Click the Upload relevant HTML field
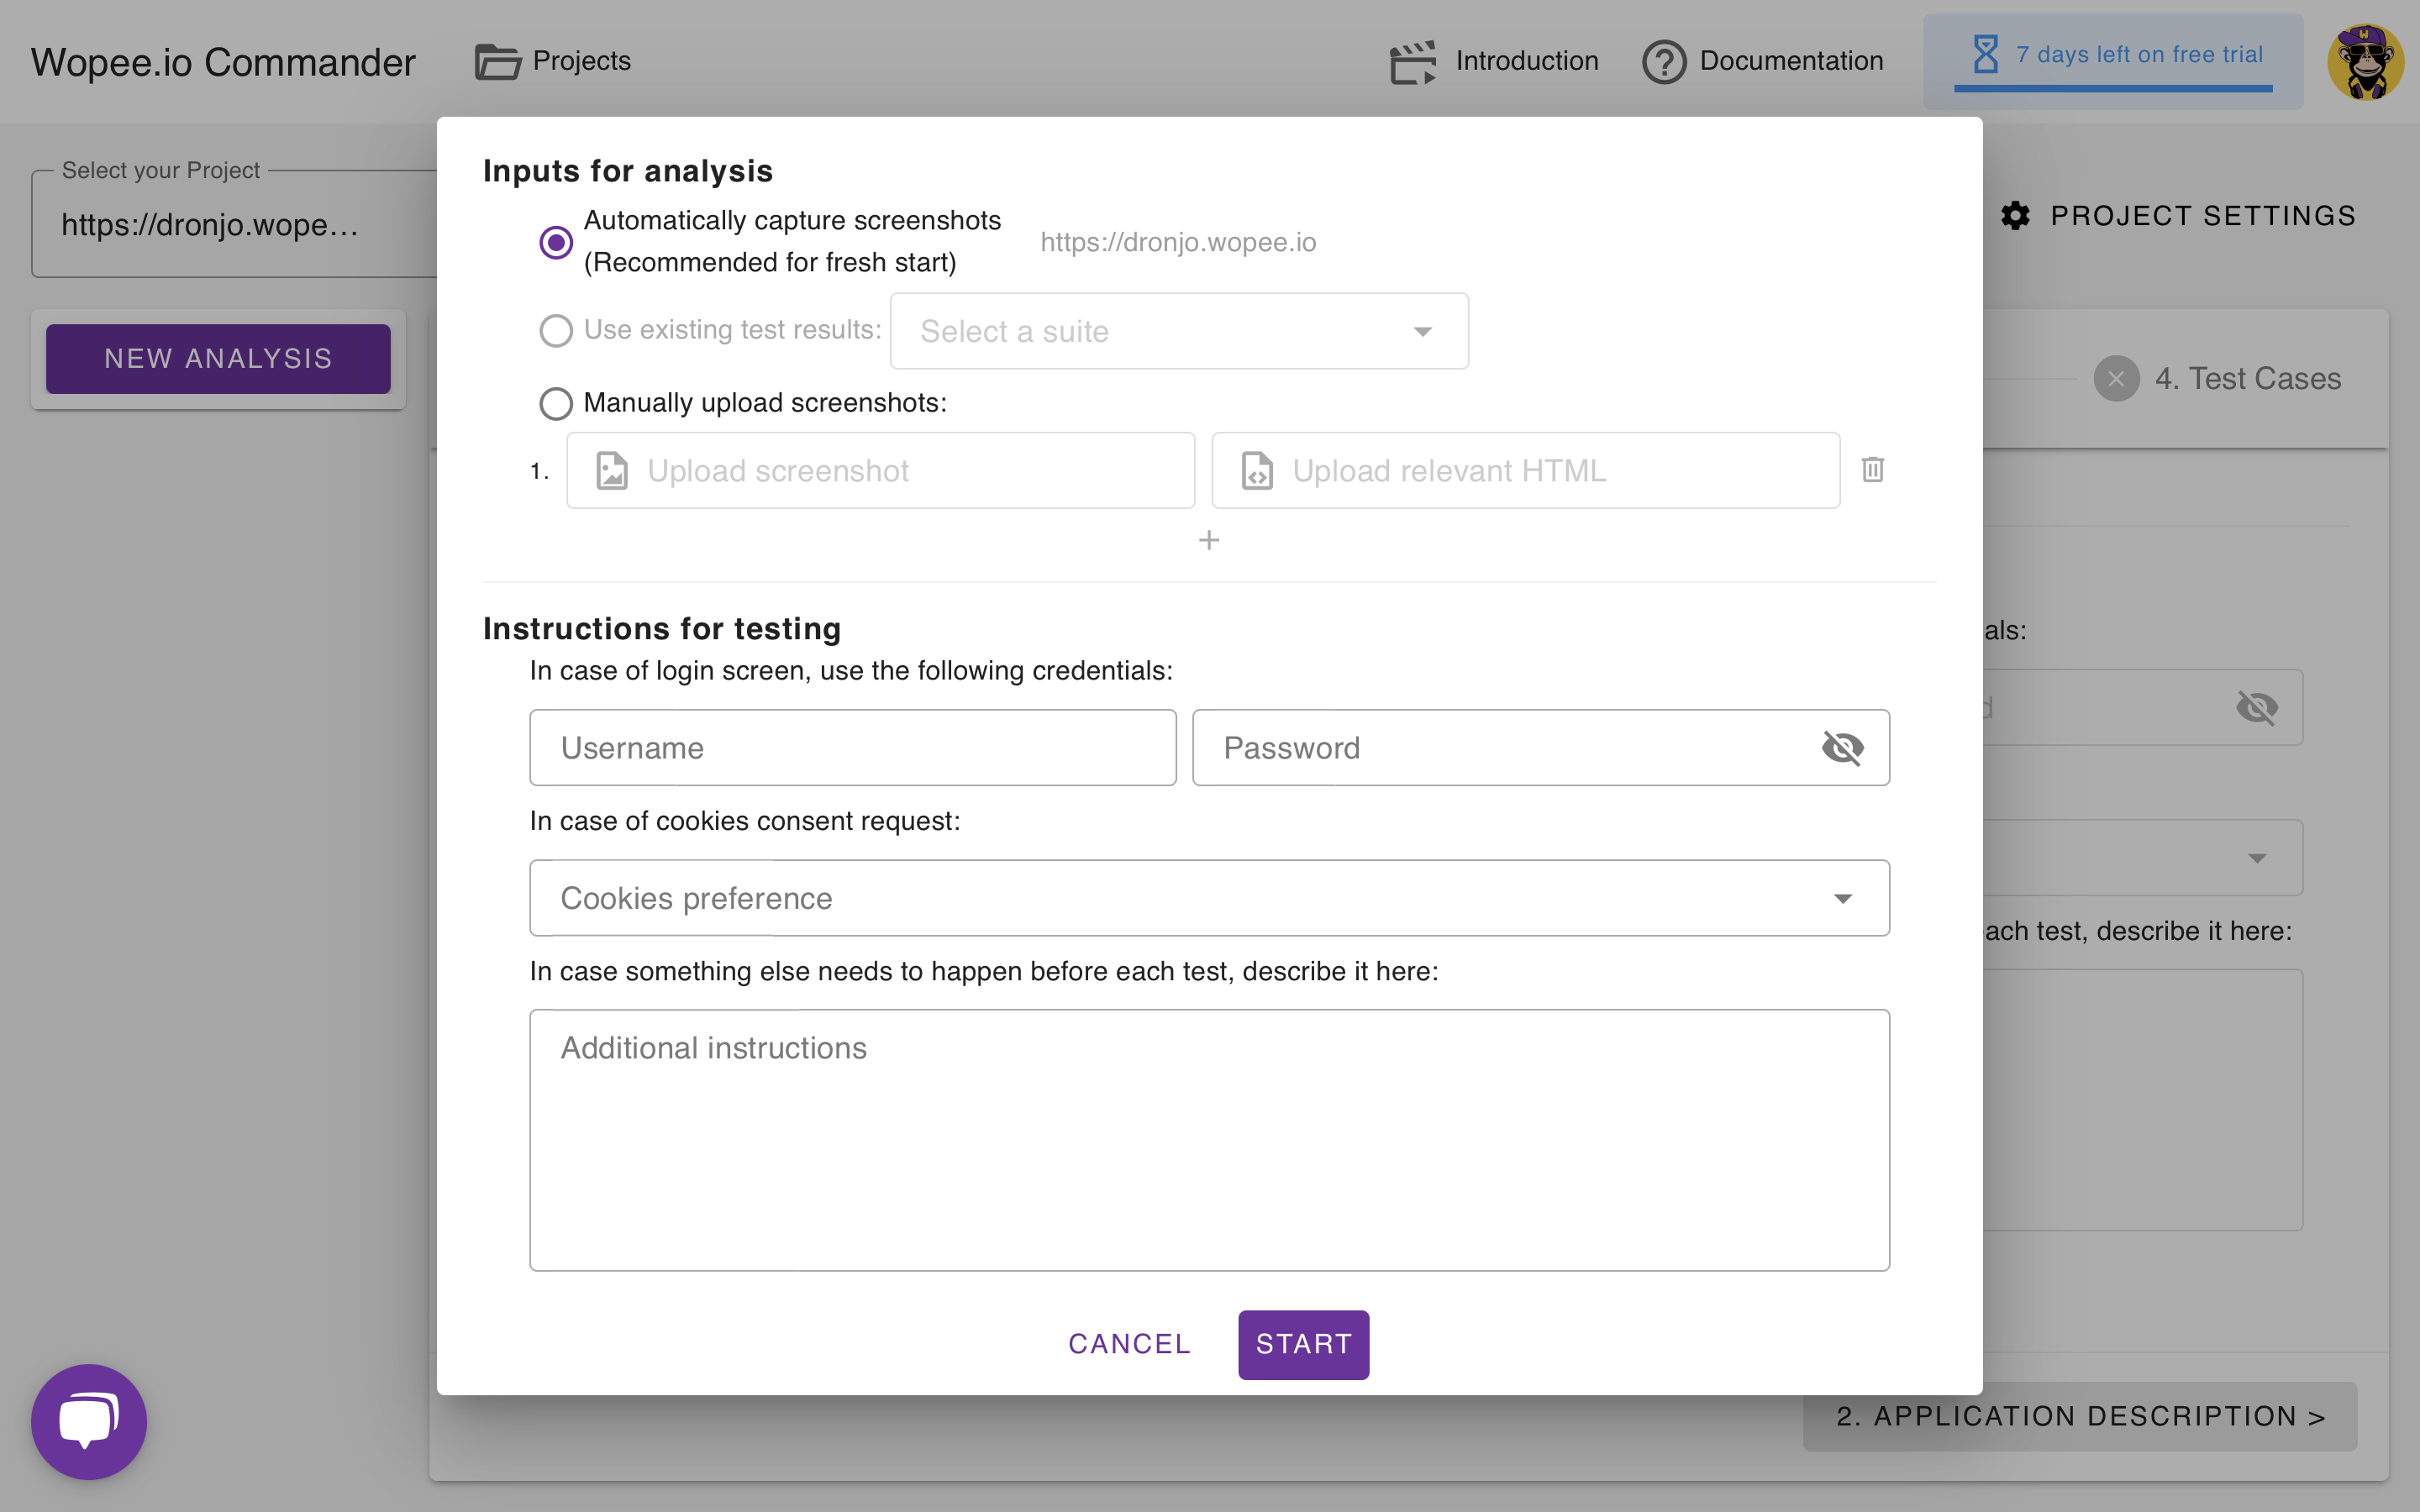Viewport: 2420px width, 1512px height. click(x=1526, y=470)
